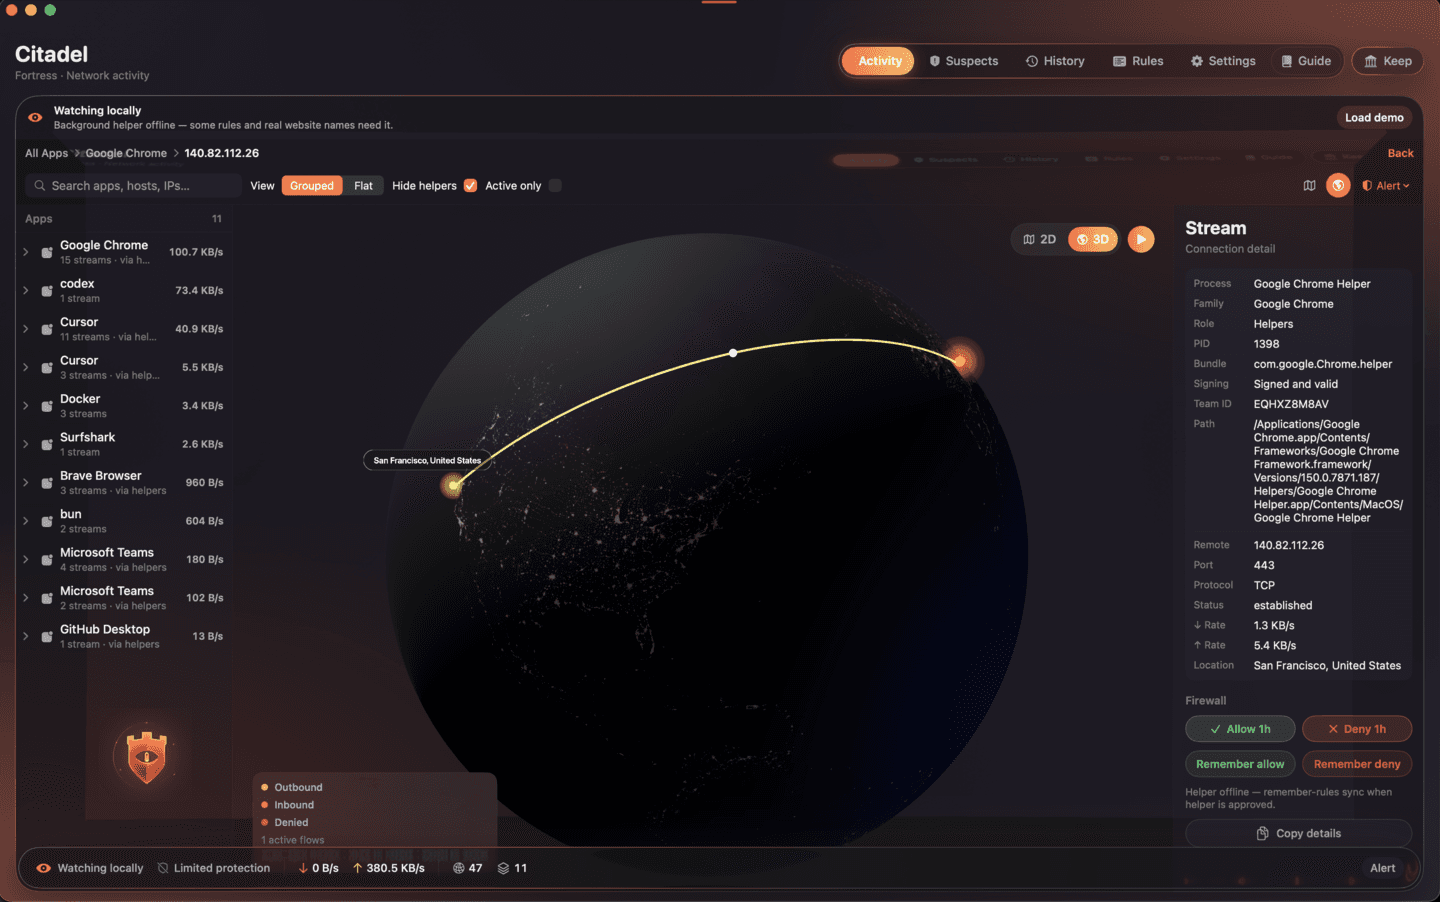
Task: Open the Activity tab
Action: point(879,61)
